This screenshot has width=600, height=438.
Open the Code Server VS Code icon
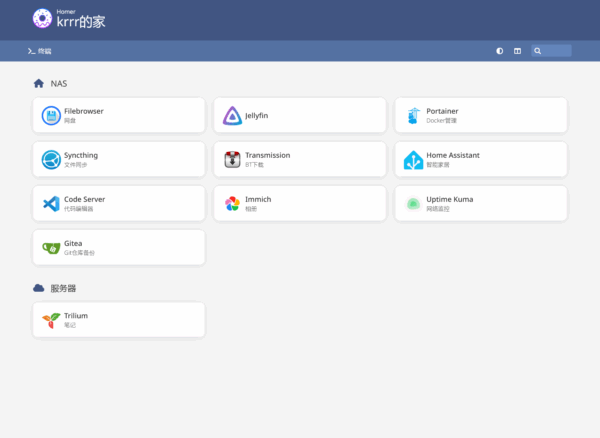51,204
